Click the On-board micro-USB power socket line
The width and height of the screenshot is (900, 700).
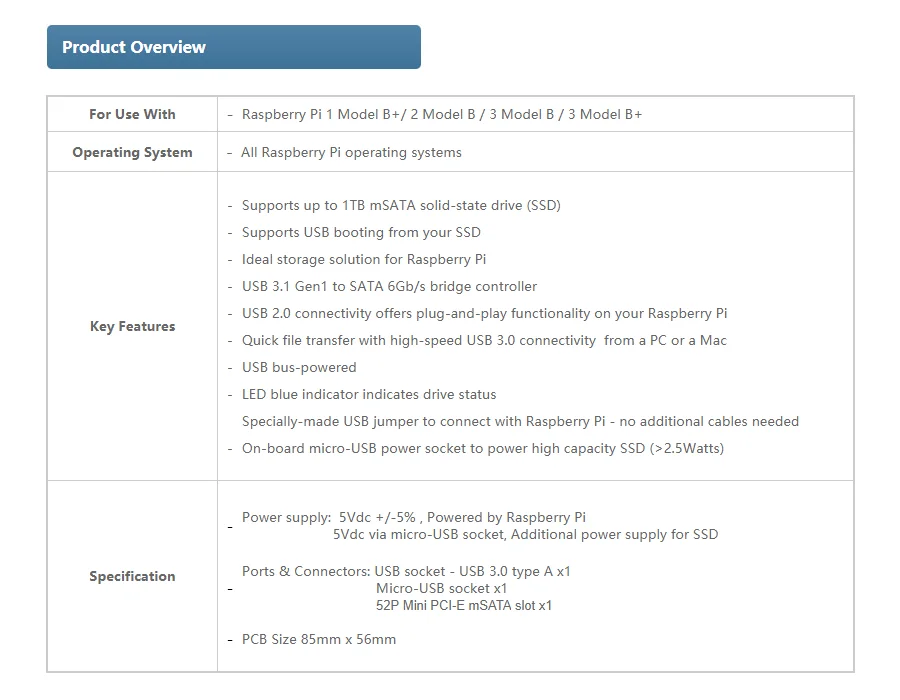coord(483,448)
